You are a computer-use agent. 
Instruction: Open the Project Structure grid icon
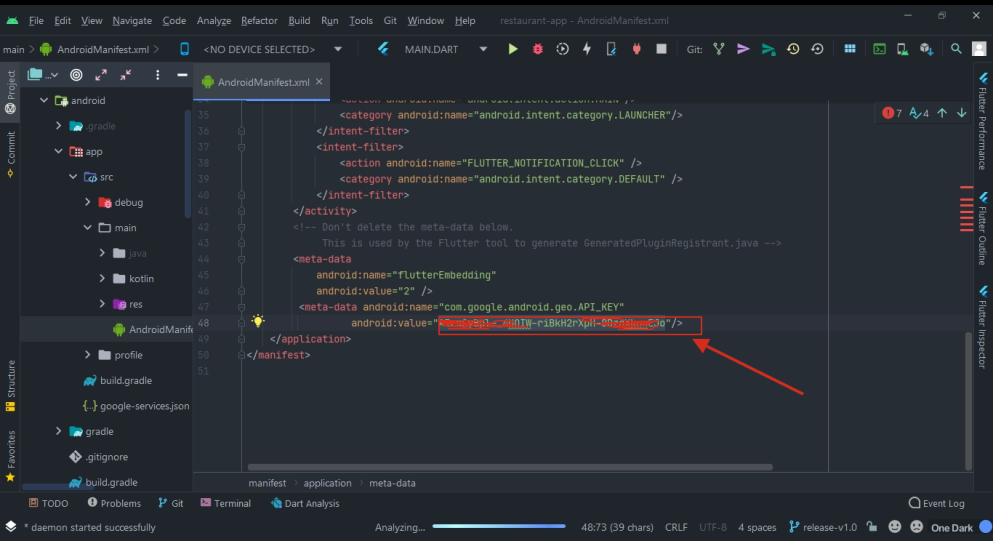click(x=850, y=49)
